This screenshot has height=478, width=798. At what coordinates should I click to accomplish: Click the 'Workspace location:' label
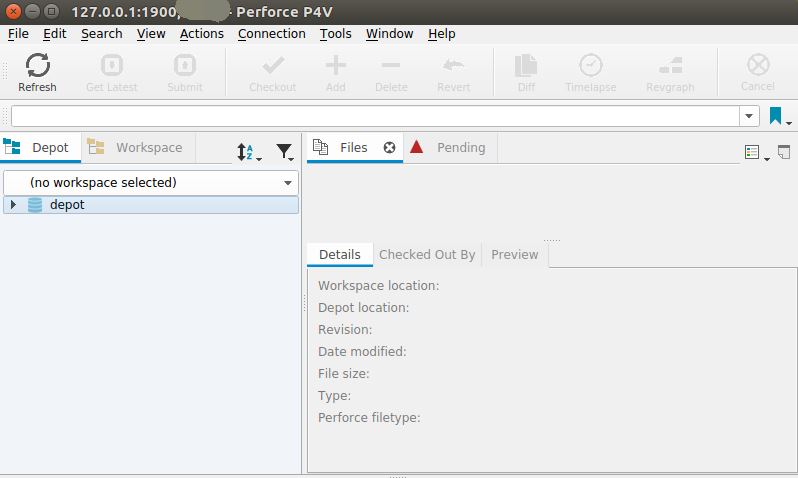click(378, 286)
